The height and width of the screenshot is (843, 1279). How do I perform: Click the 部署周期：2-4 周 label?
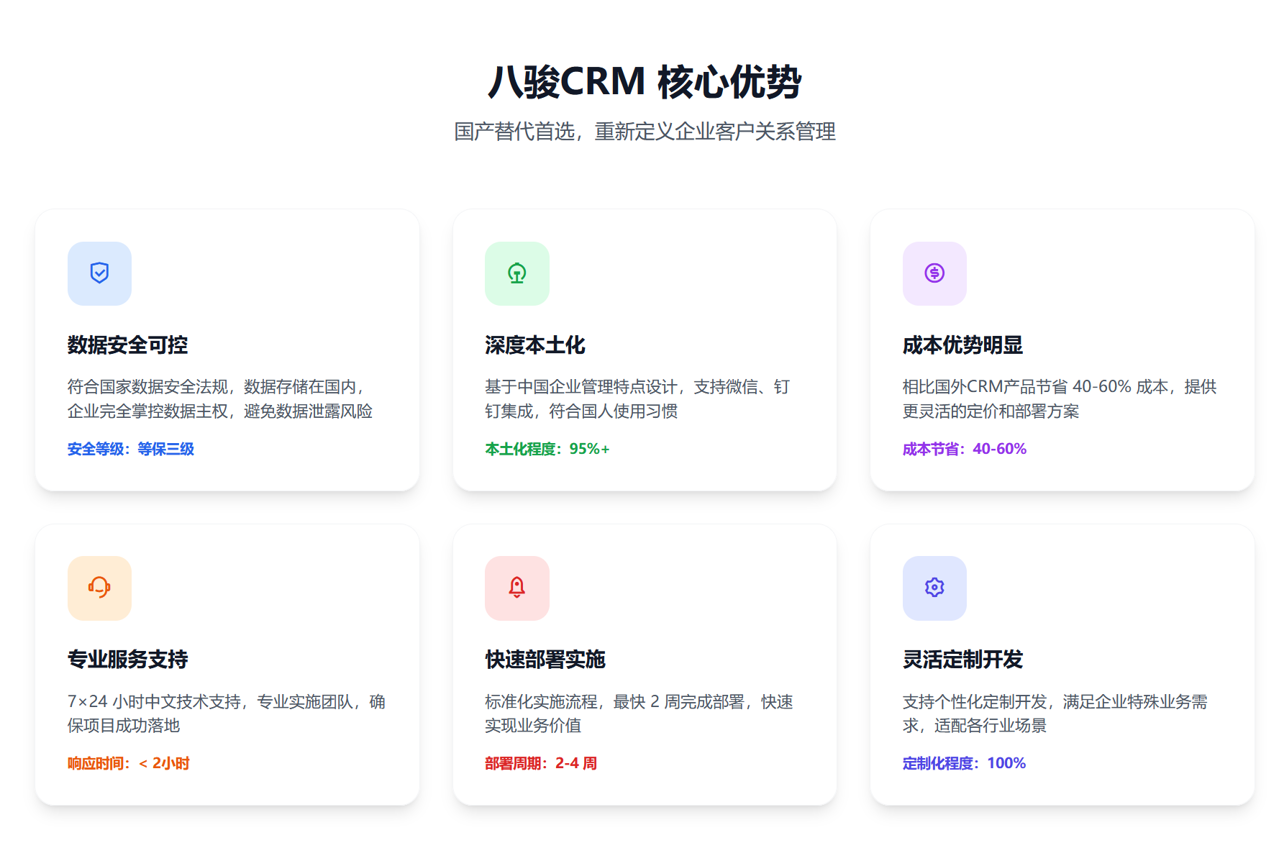pos(541,763)
